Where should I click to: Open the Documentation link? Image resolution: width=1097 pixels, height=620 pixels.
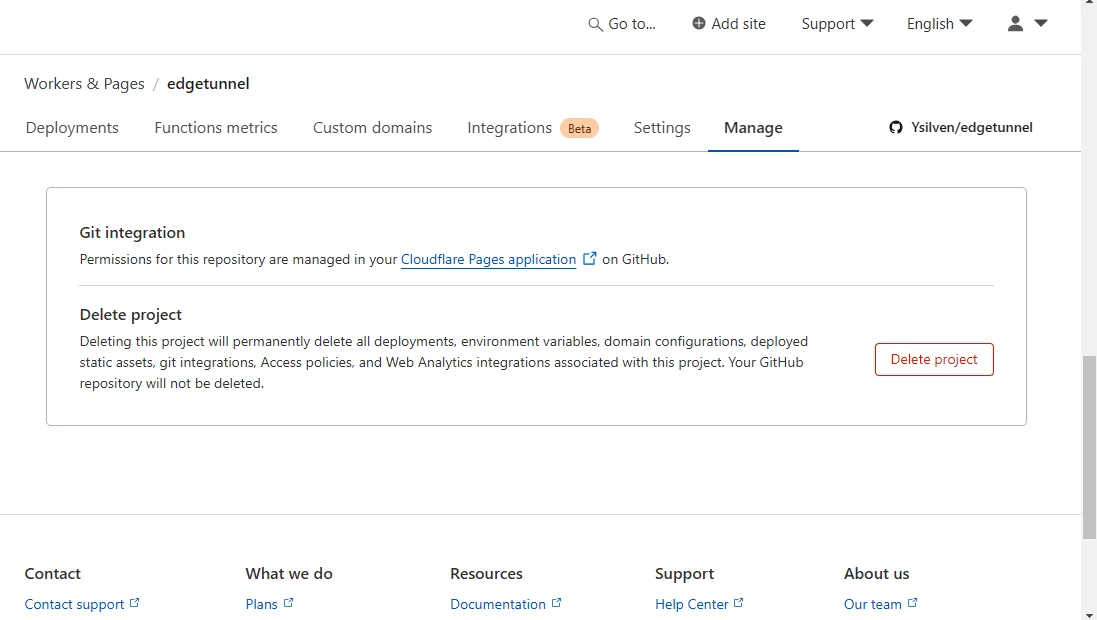pyautogui.click(x=497, y=605)
